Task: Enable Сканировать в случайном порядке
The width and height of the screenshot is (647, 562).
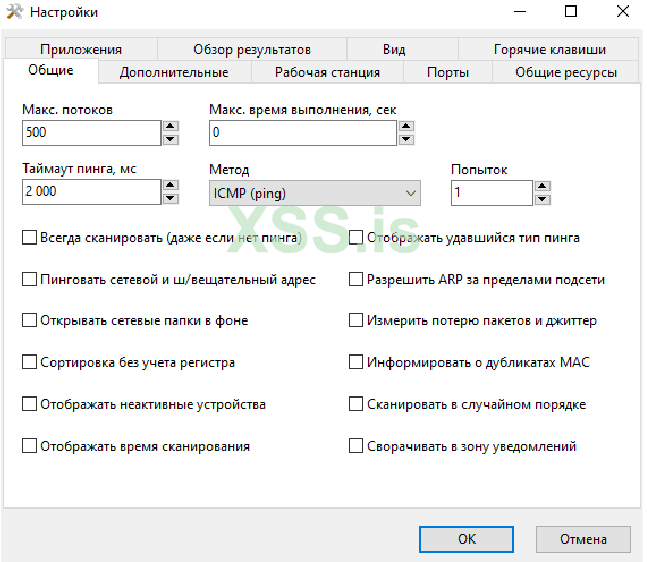Action: tap(356, 404)
